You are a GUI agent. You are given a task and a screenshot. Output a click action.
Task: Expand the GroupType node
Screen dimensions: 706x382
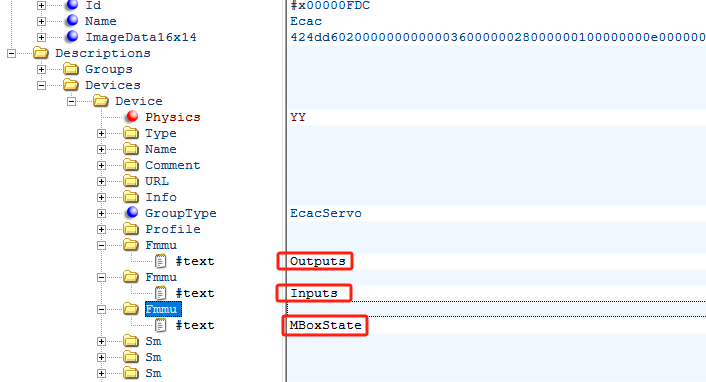click(101, 213)
